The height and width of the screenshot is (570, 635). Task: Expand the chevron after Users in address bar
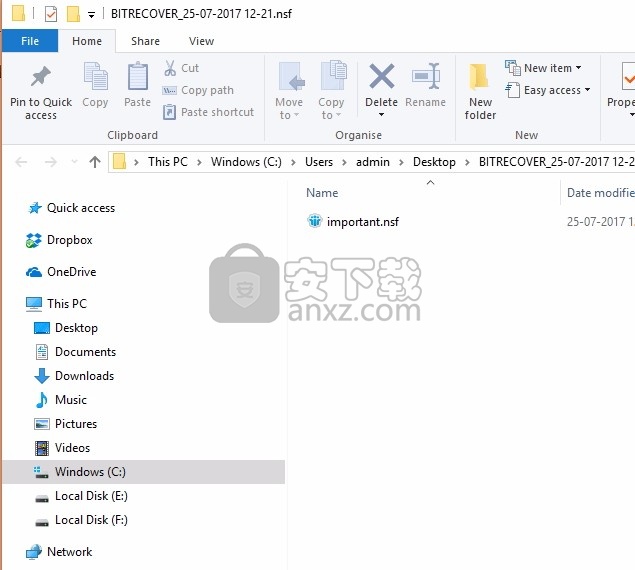coord(344,162)
